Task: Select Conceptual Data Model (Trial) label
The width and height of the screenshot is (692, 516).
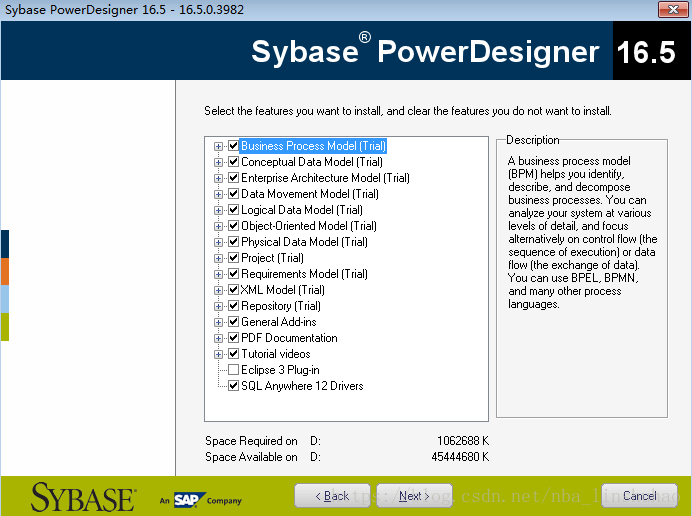Action: (312, 162)
